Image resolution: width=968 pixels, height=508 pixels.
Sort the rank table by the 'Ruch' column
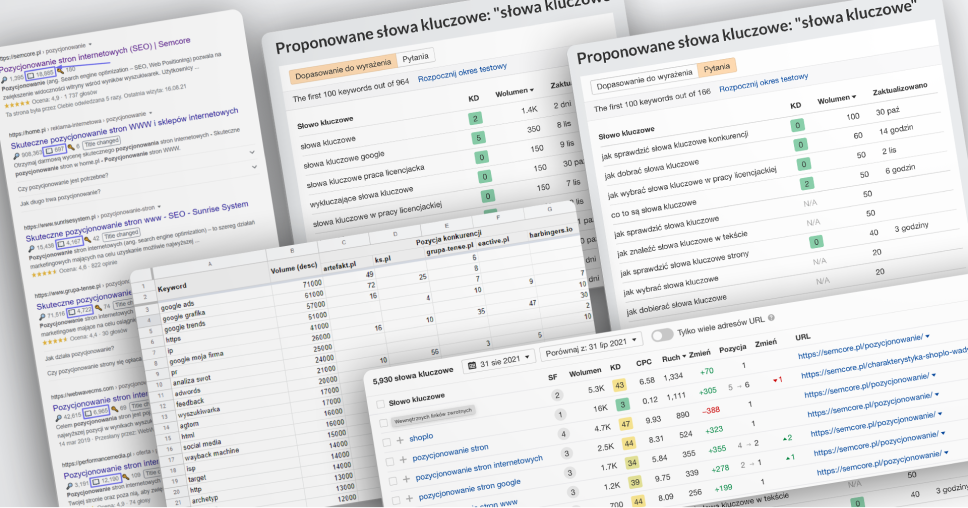pyautogui.click(x=674, y=357)
